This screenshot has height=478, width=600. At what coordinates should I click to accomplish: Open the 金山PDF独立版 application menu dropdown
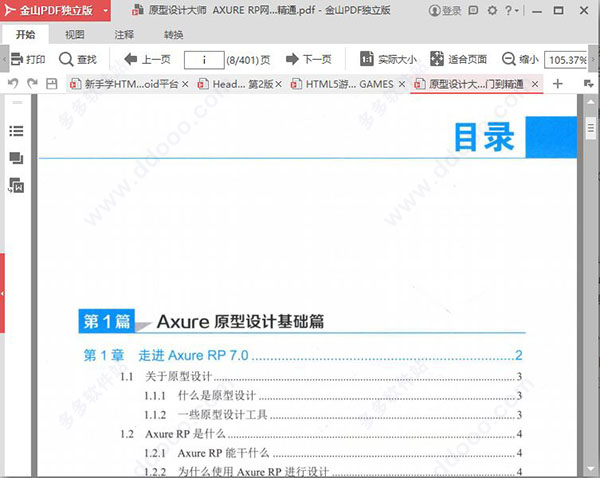coord(106,11)
